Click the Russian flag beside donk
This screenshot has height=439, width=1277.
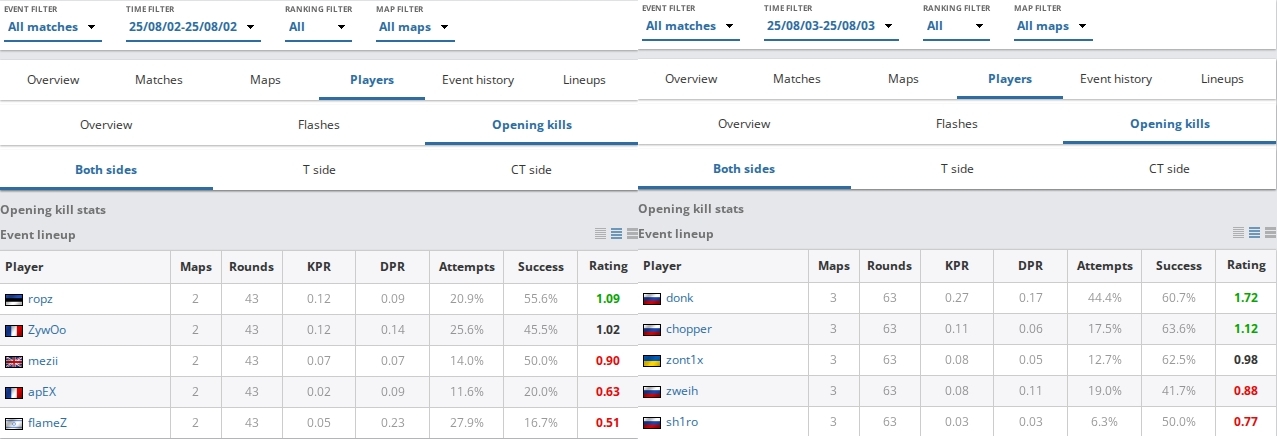(652, 298)
